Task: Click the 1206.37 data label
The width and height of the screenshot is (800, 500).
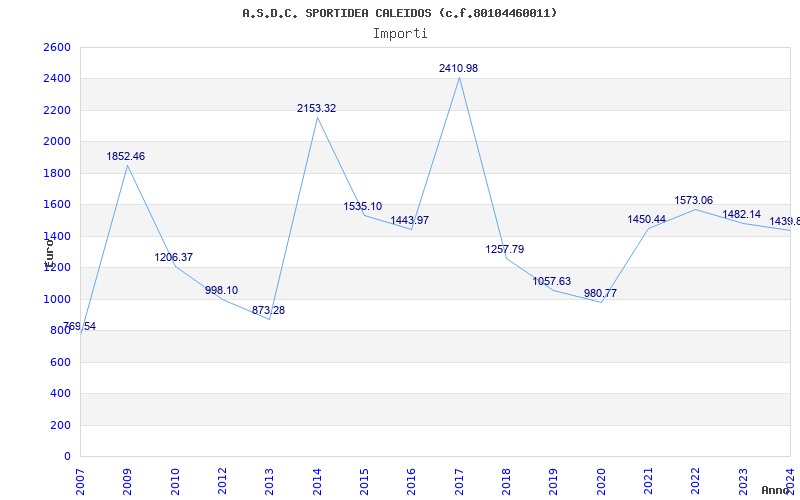Action: (x=173, y=257)
